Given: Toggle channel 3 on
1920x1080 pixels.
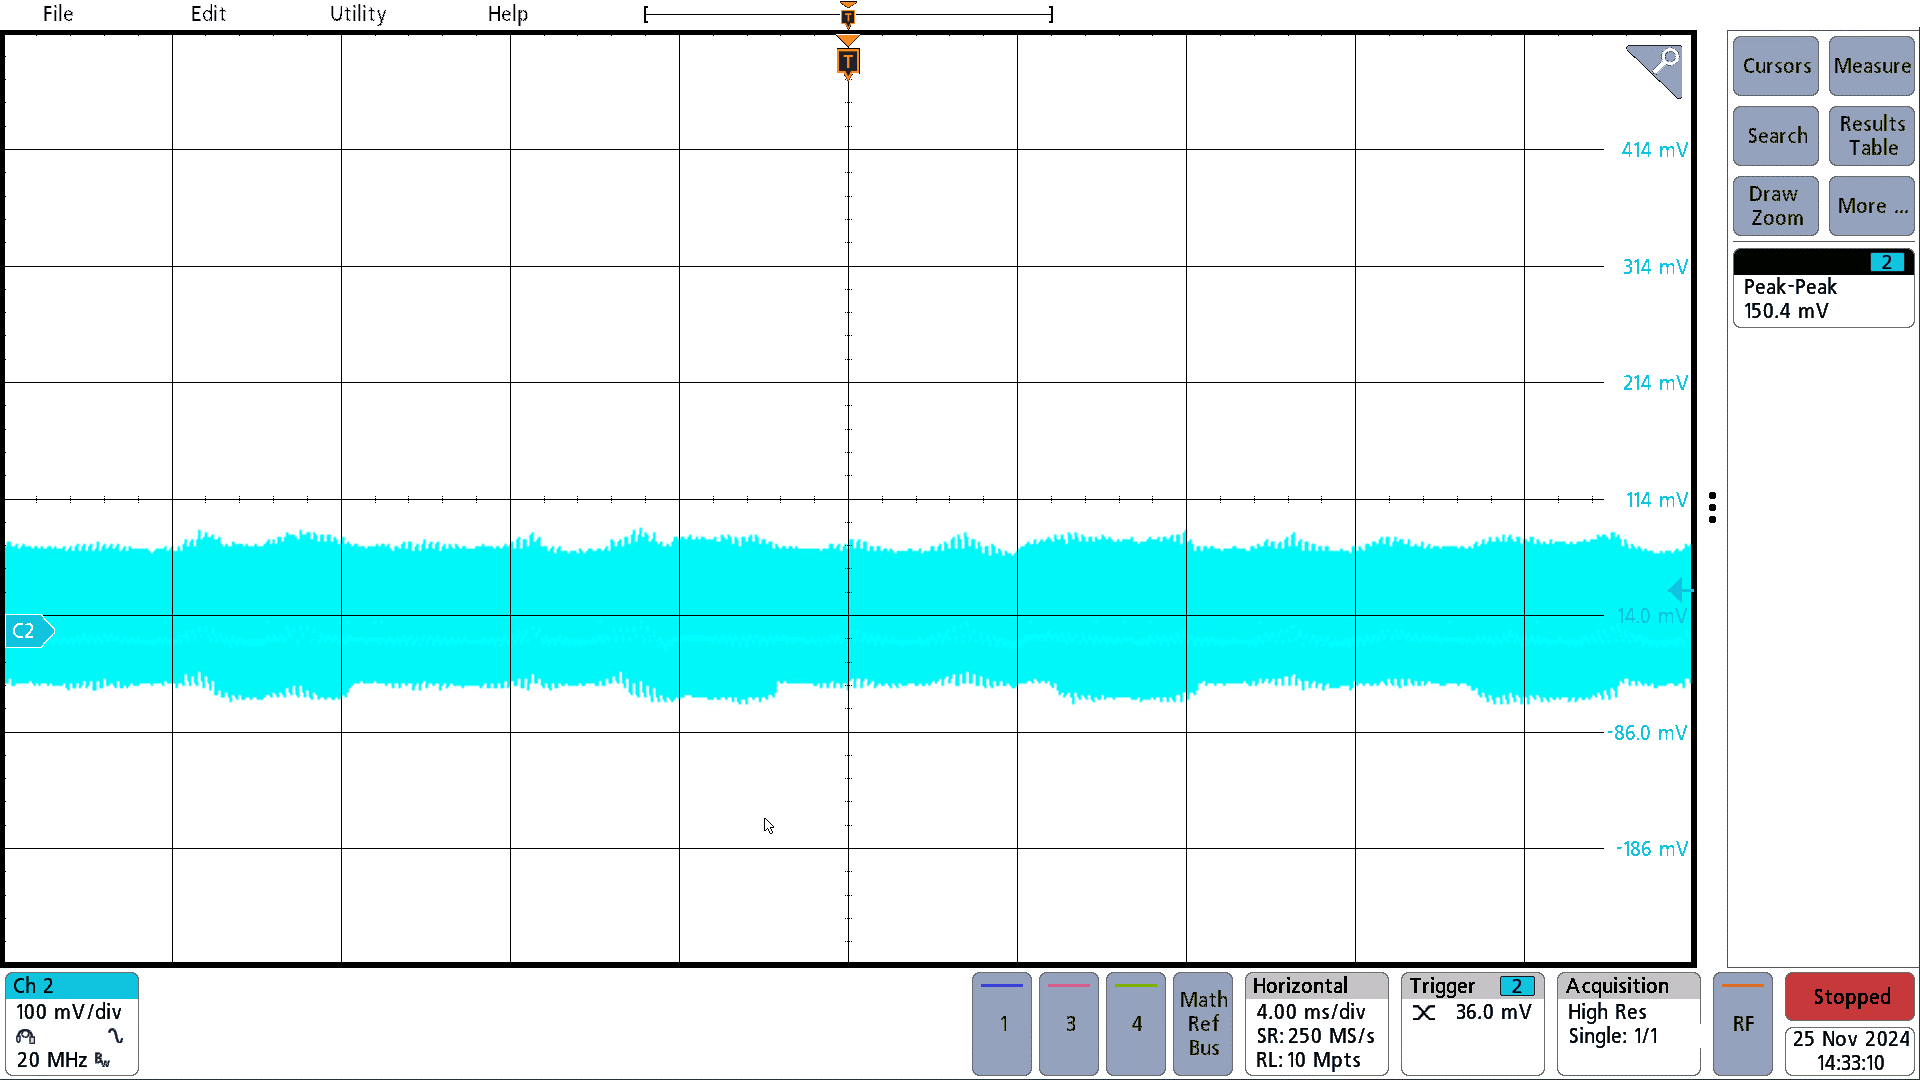Looking at the screenshot, I should [1069, 1024].
